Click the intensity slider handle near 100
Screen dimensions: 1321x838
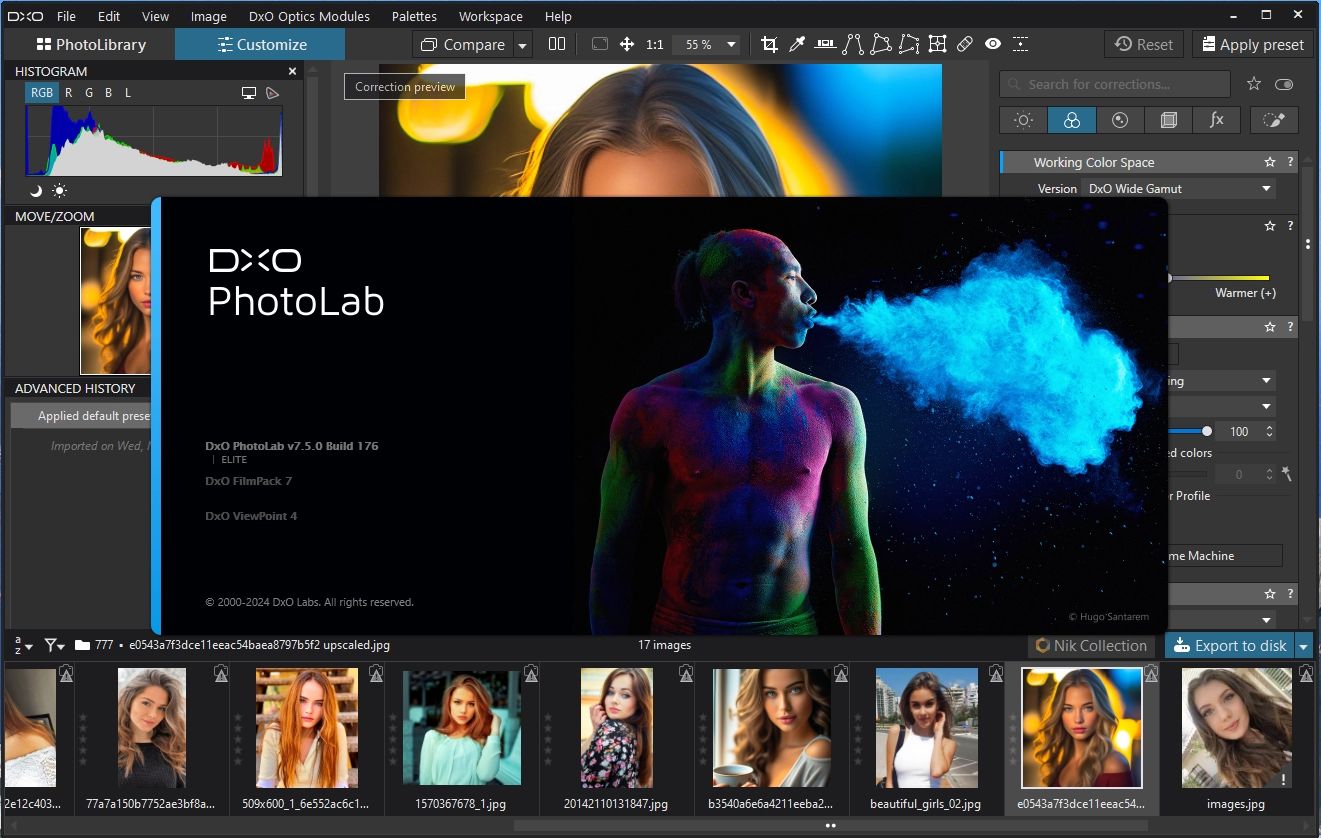[x=1207, y=431]
